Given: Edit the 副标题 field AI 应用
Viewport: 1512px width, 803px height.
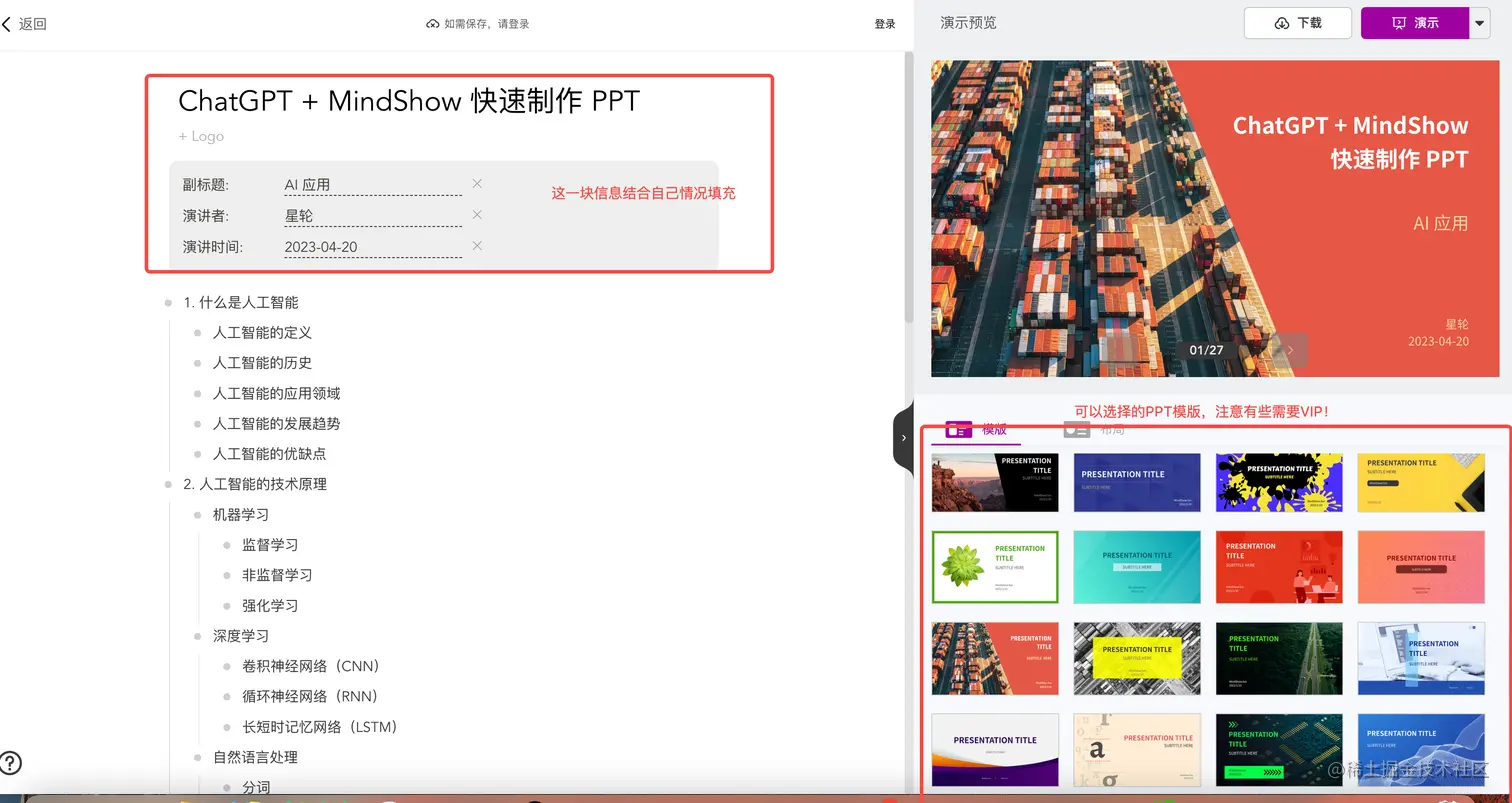Looking at the screenshot, I should tap(373, 185).
